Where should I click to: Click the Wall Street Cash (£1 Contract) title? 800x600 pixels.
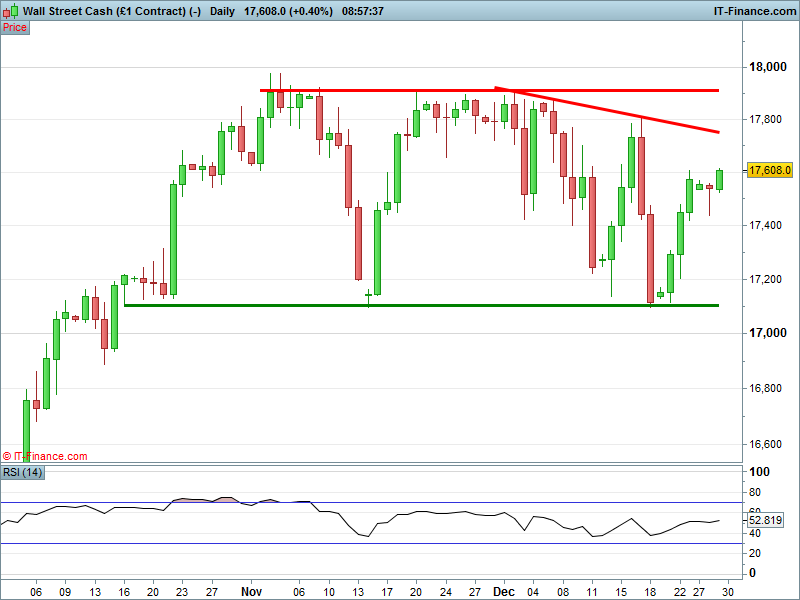105,11
